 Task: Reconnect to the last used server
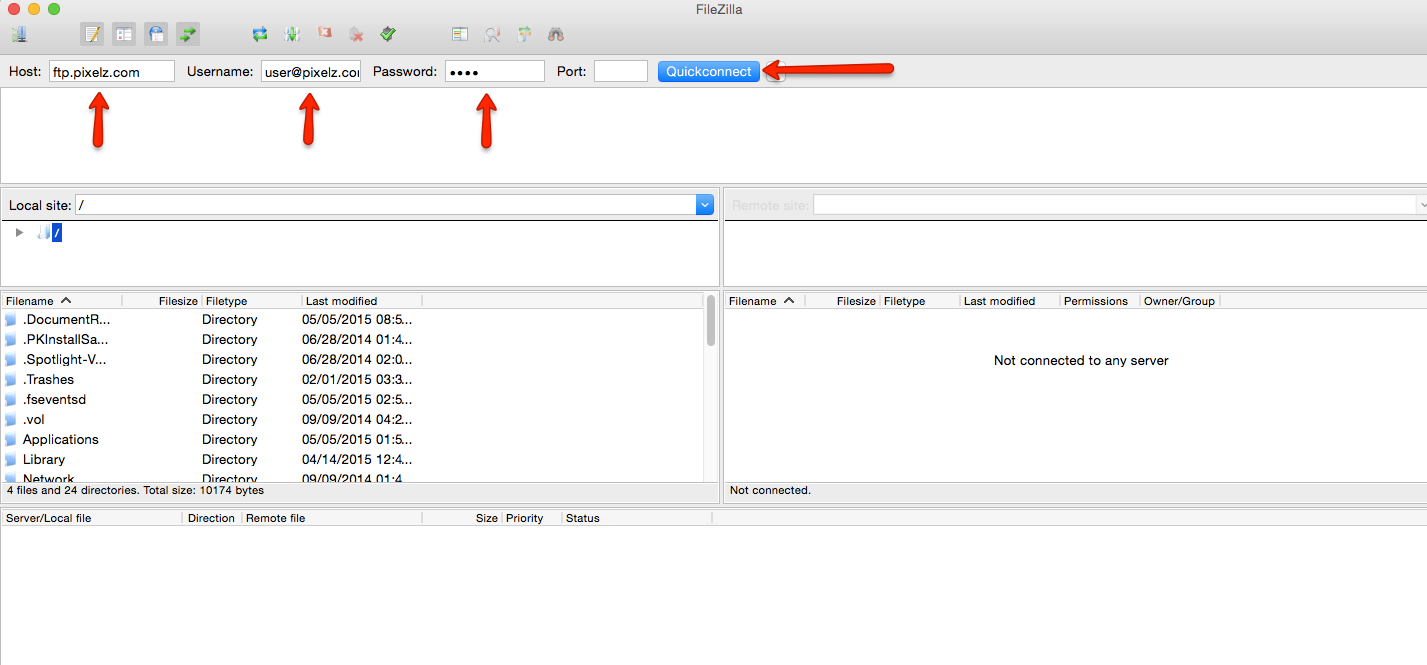click(388, 34)
